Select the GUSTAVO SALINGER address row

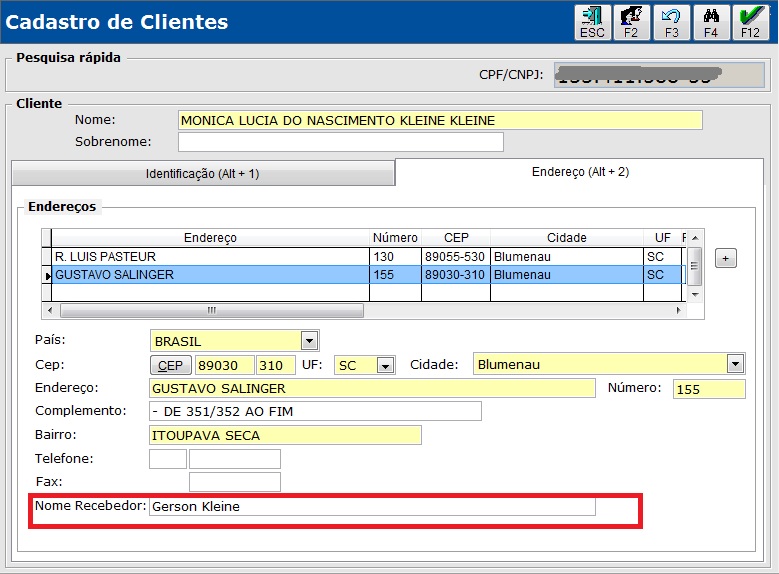pos(367,275)
